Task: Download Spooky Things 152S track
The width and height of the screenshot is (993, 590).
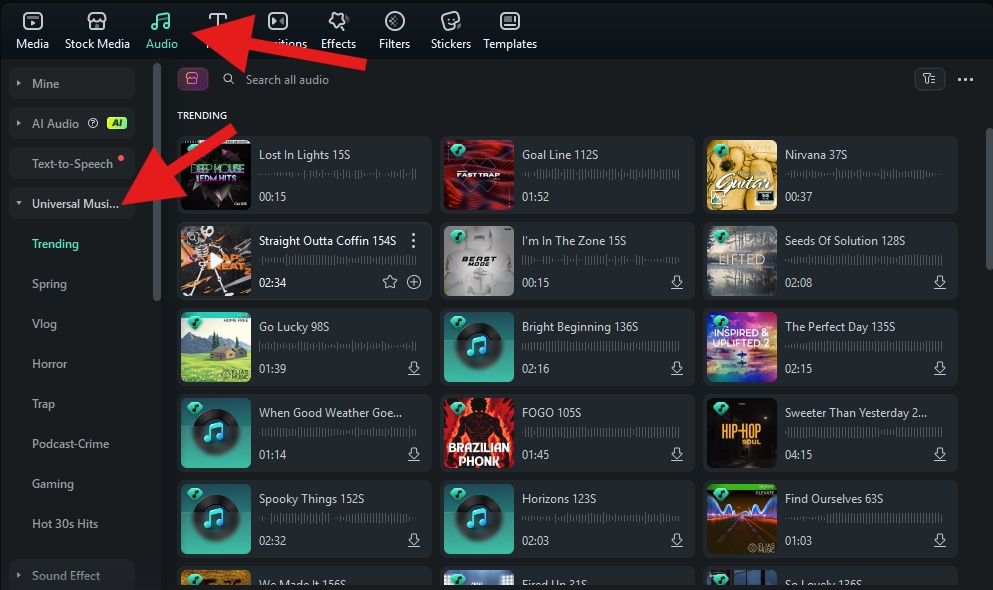Action: [414, 541]
